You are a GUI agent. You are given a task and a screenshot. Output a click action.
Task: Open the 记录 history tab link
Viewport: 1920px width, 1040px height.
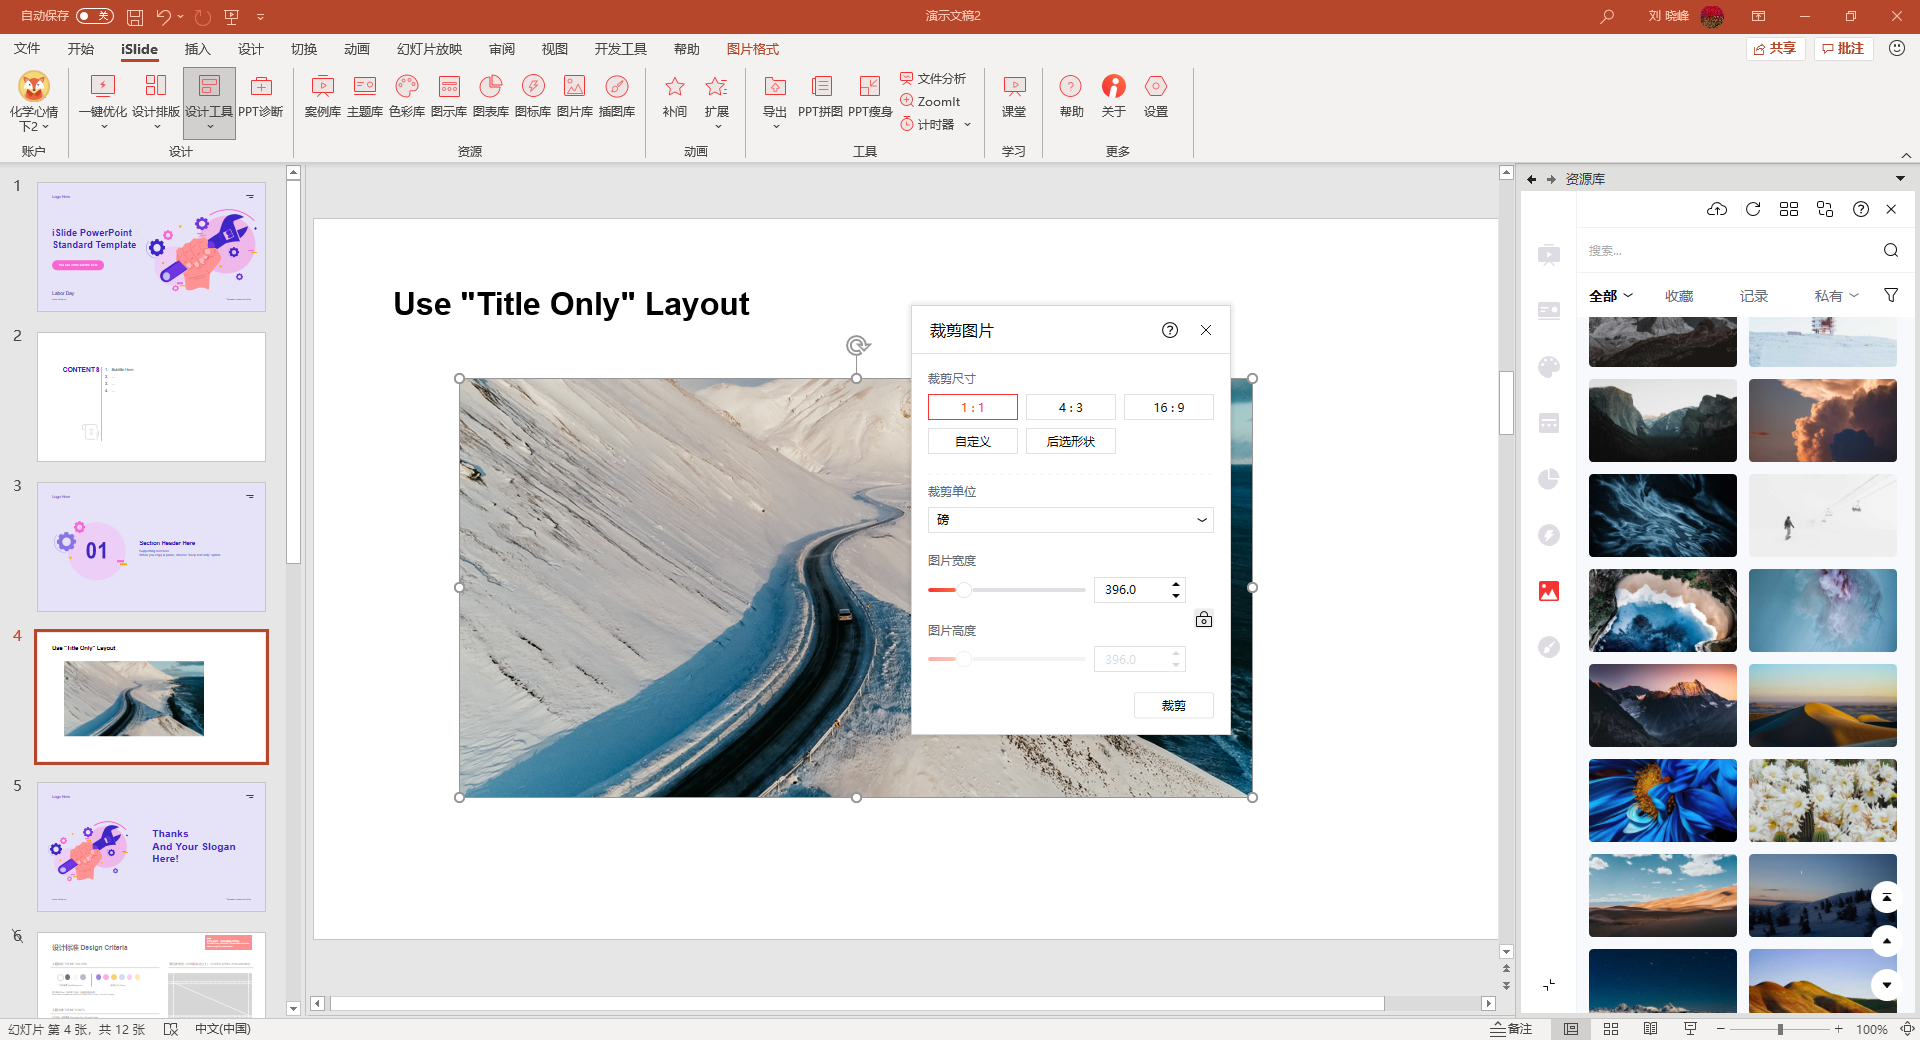click(1754, 296)
